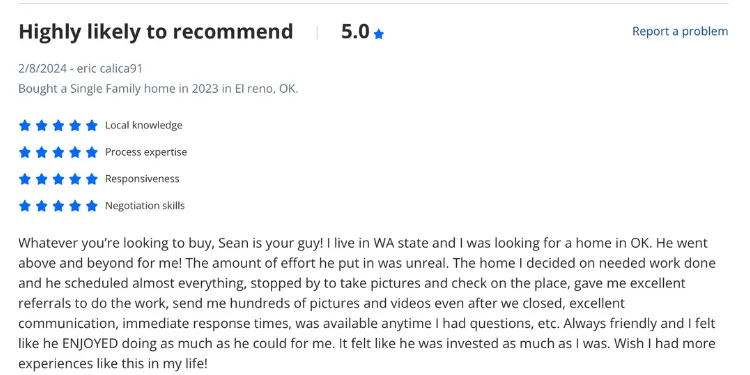Click the Report a problem link

(x=680, y=31)
